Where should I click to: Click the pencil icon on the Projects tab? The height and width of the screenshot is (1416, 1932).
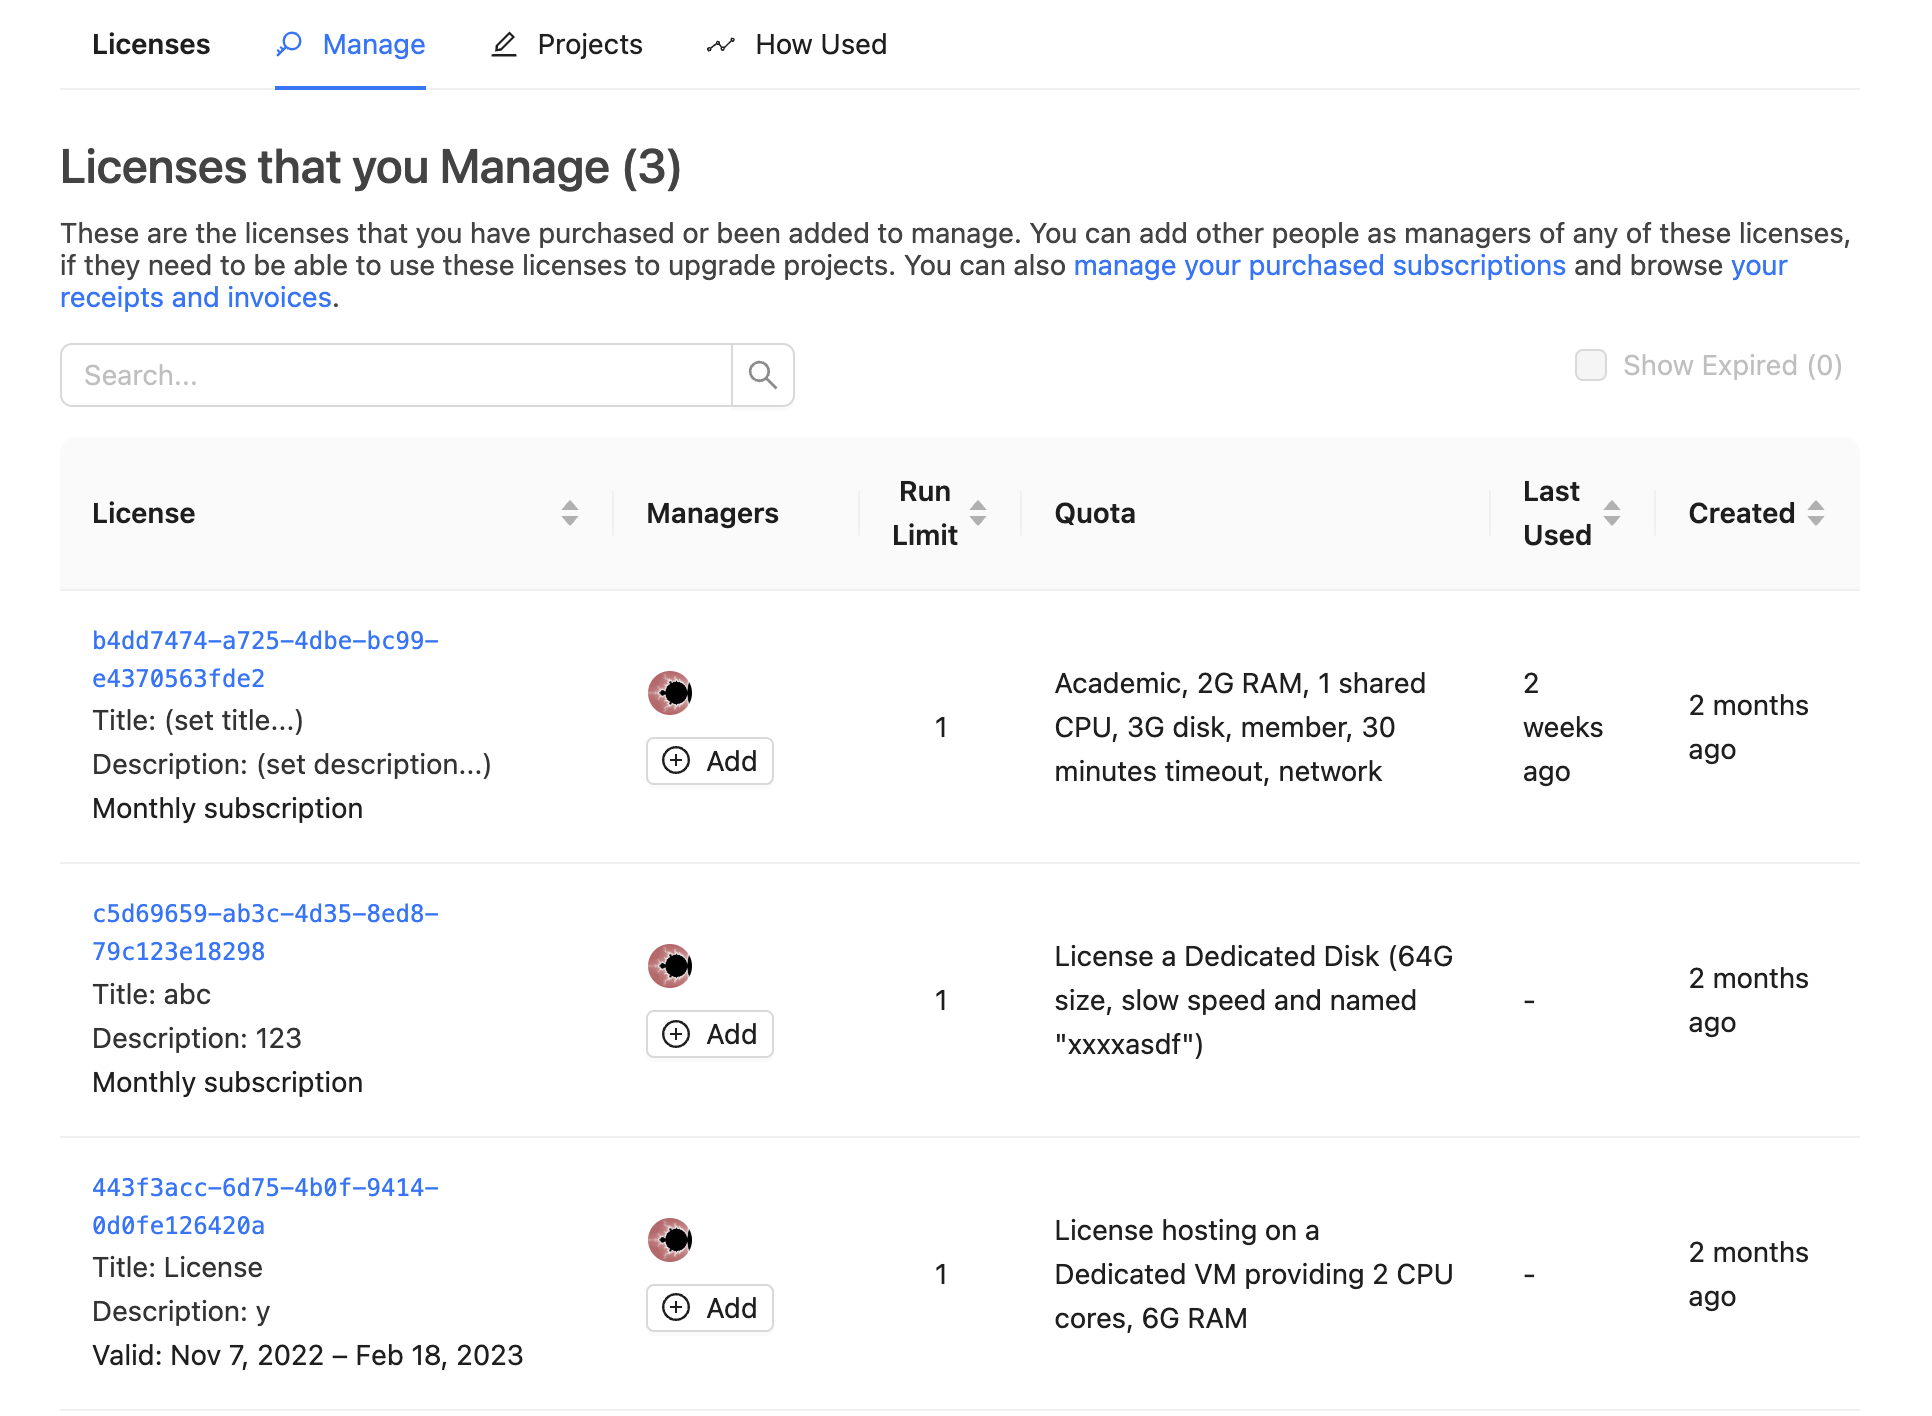(504, 44)
